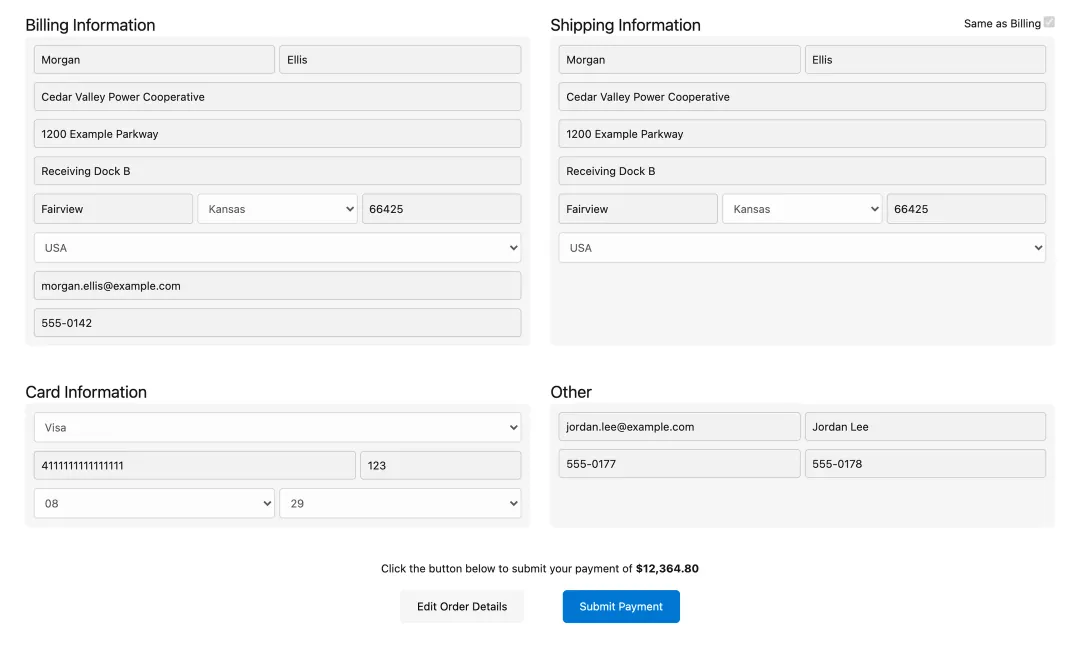
Task: Focus the billing company field
Action: [x=278, y=96]
